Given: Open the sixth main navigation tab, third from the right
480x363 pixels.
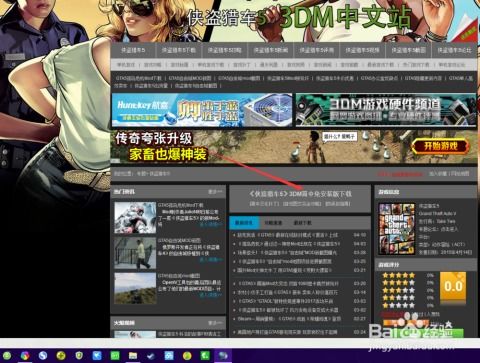Looking at the screenshot, I should (x=363, y=50).
